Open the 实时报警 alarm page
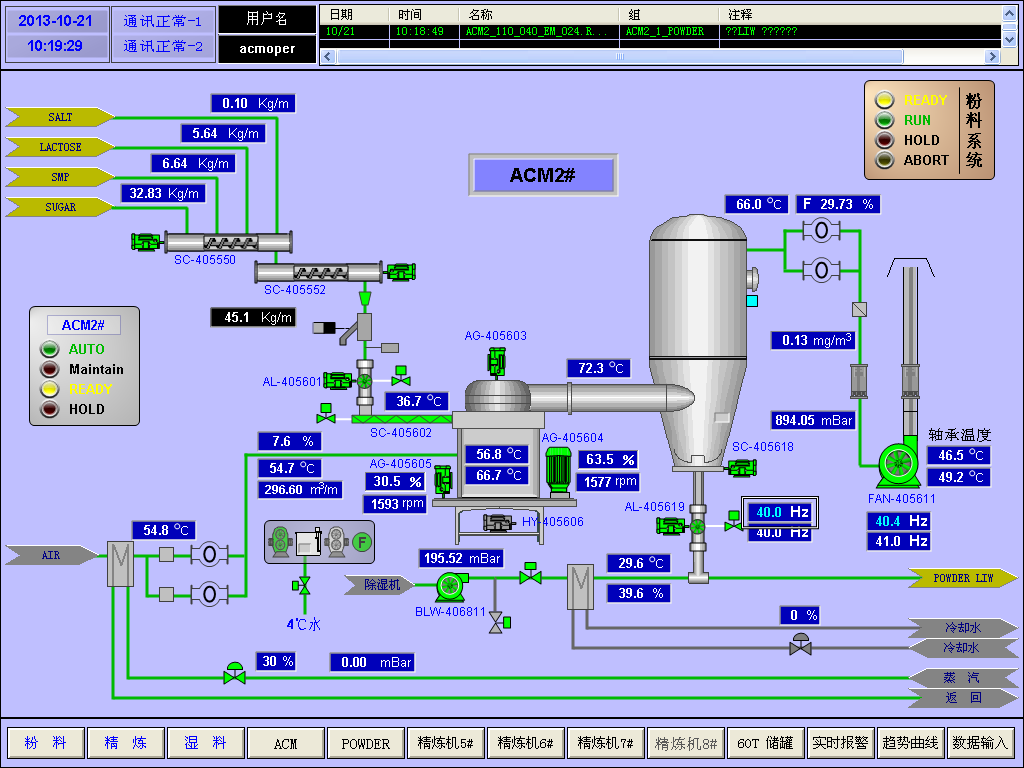The height and width of the screenshot is (768, 1024). 840,743
